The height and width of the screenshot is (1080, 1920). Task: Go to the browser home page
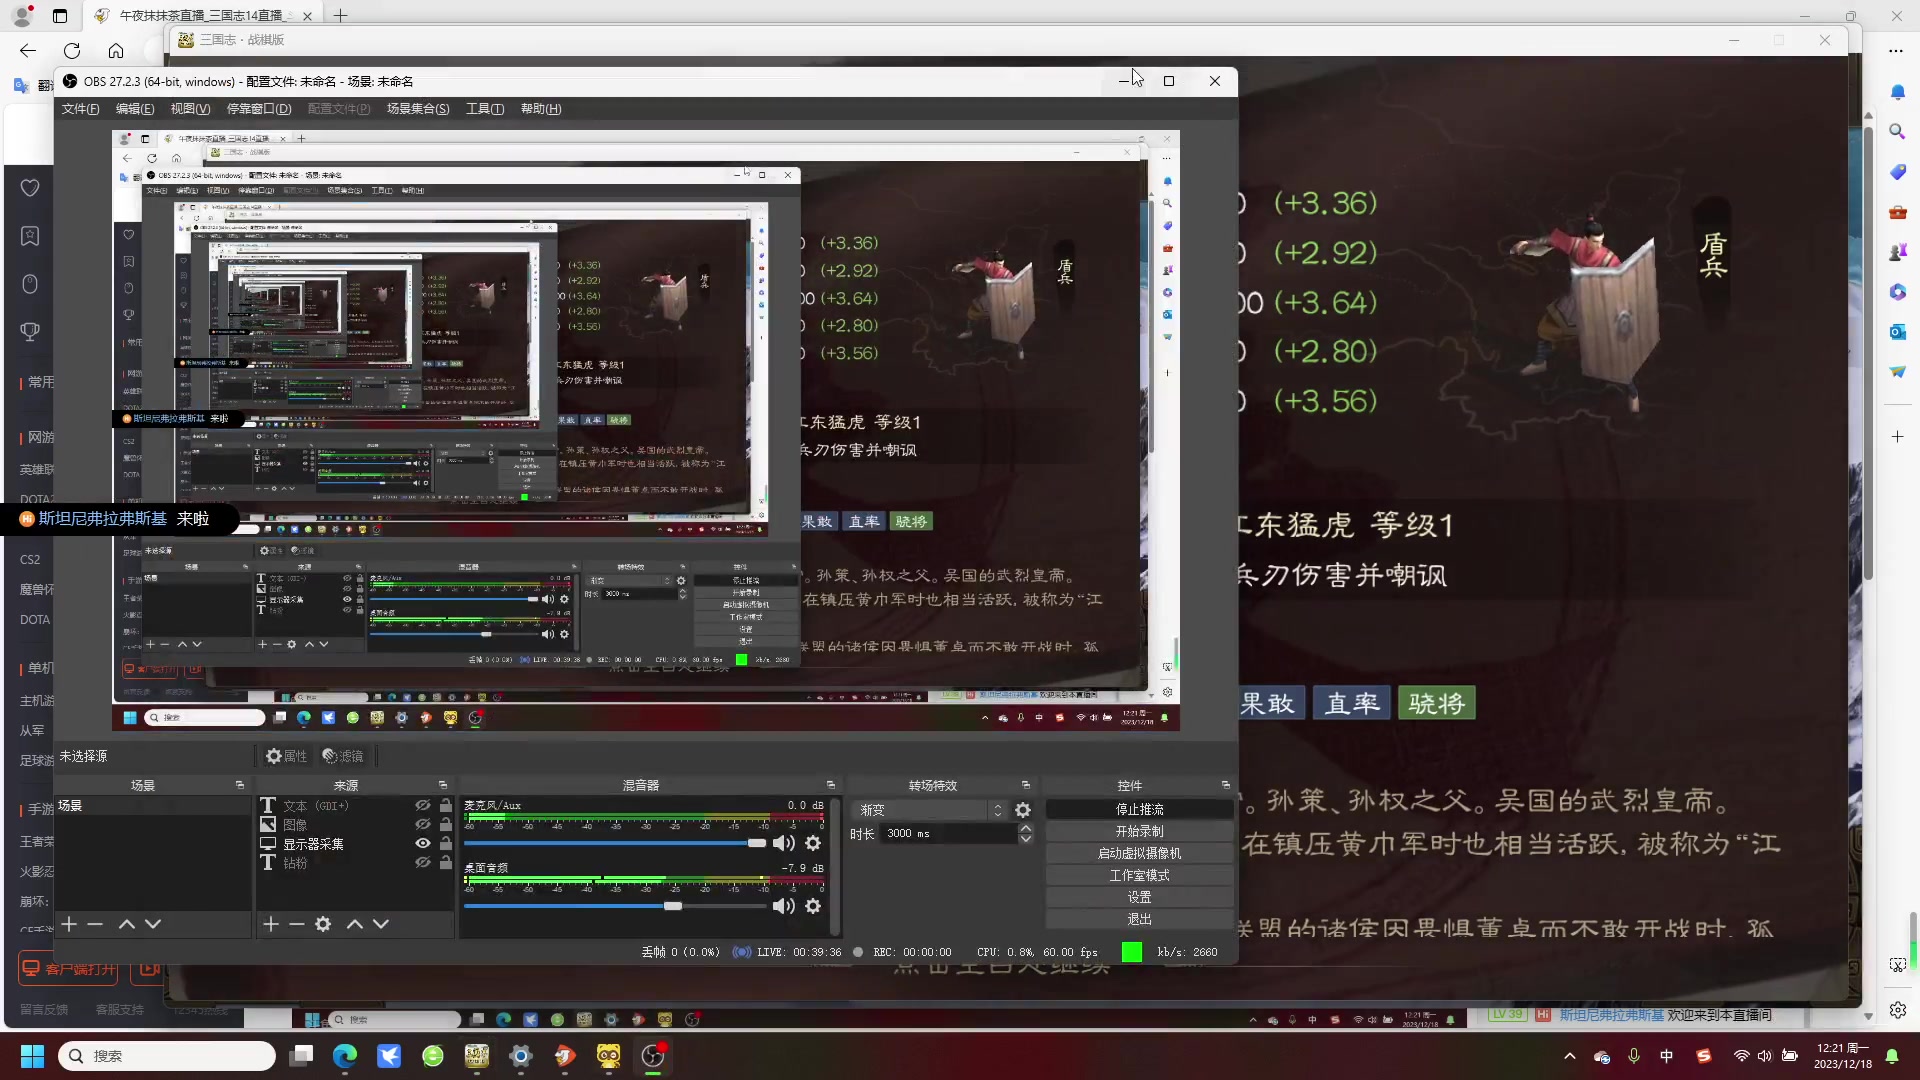[116, 50]
